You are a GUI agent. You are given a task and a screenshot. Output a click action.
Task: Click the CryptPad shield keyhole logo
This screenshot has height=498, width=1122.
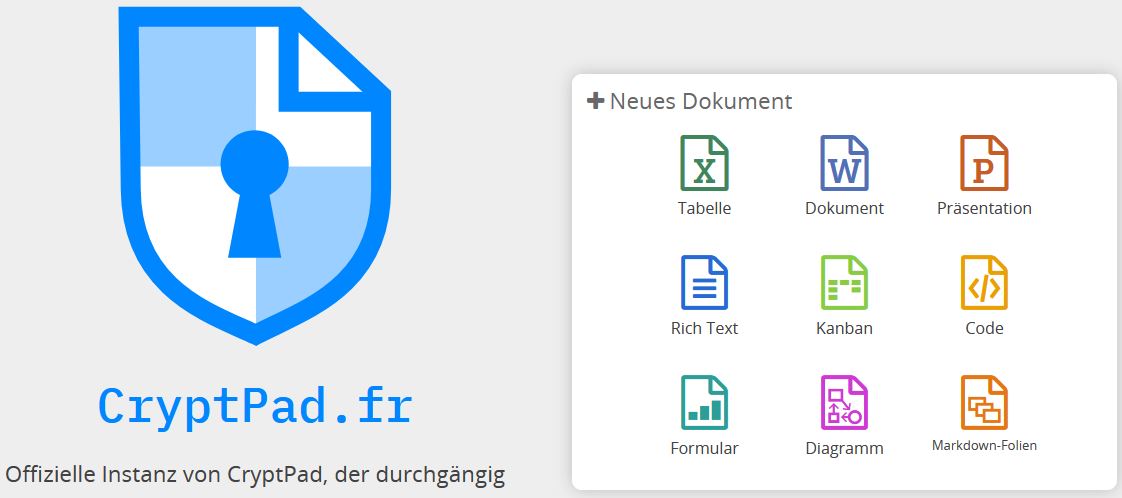[256, 175]
